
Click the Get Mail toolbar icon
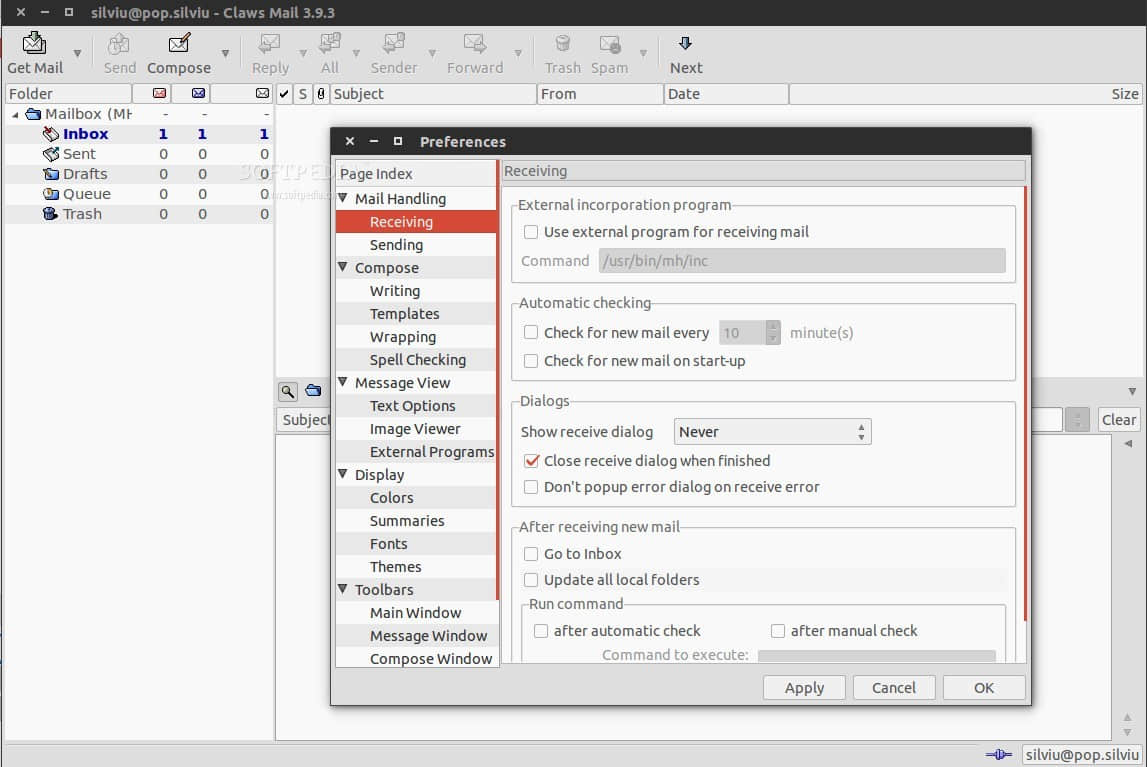click(x=35, y=44)
